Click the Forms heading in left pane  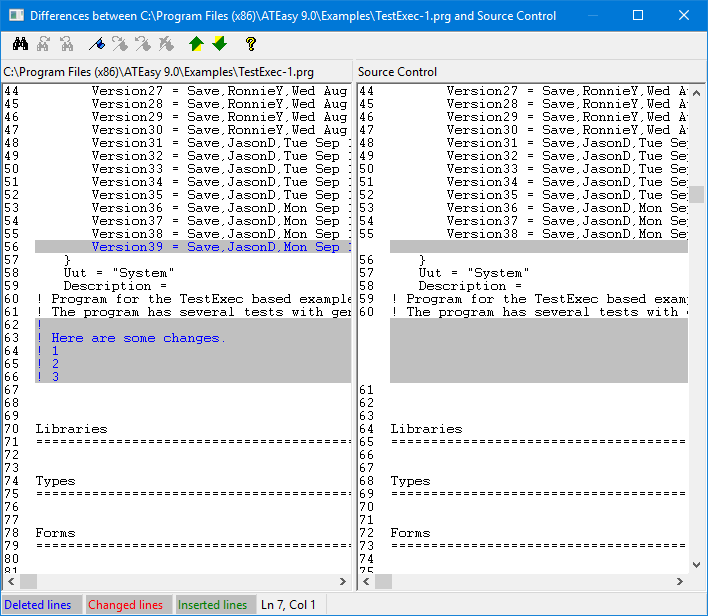tap(55, 533)
